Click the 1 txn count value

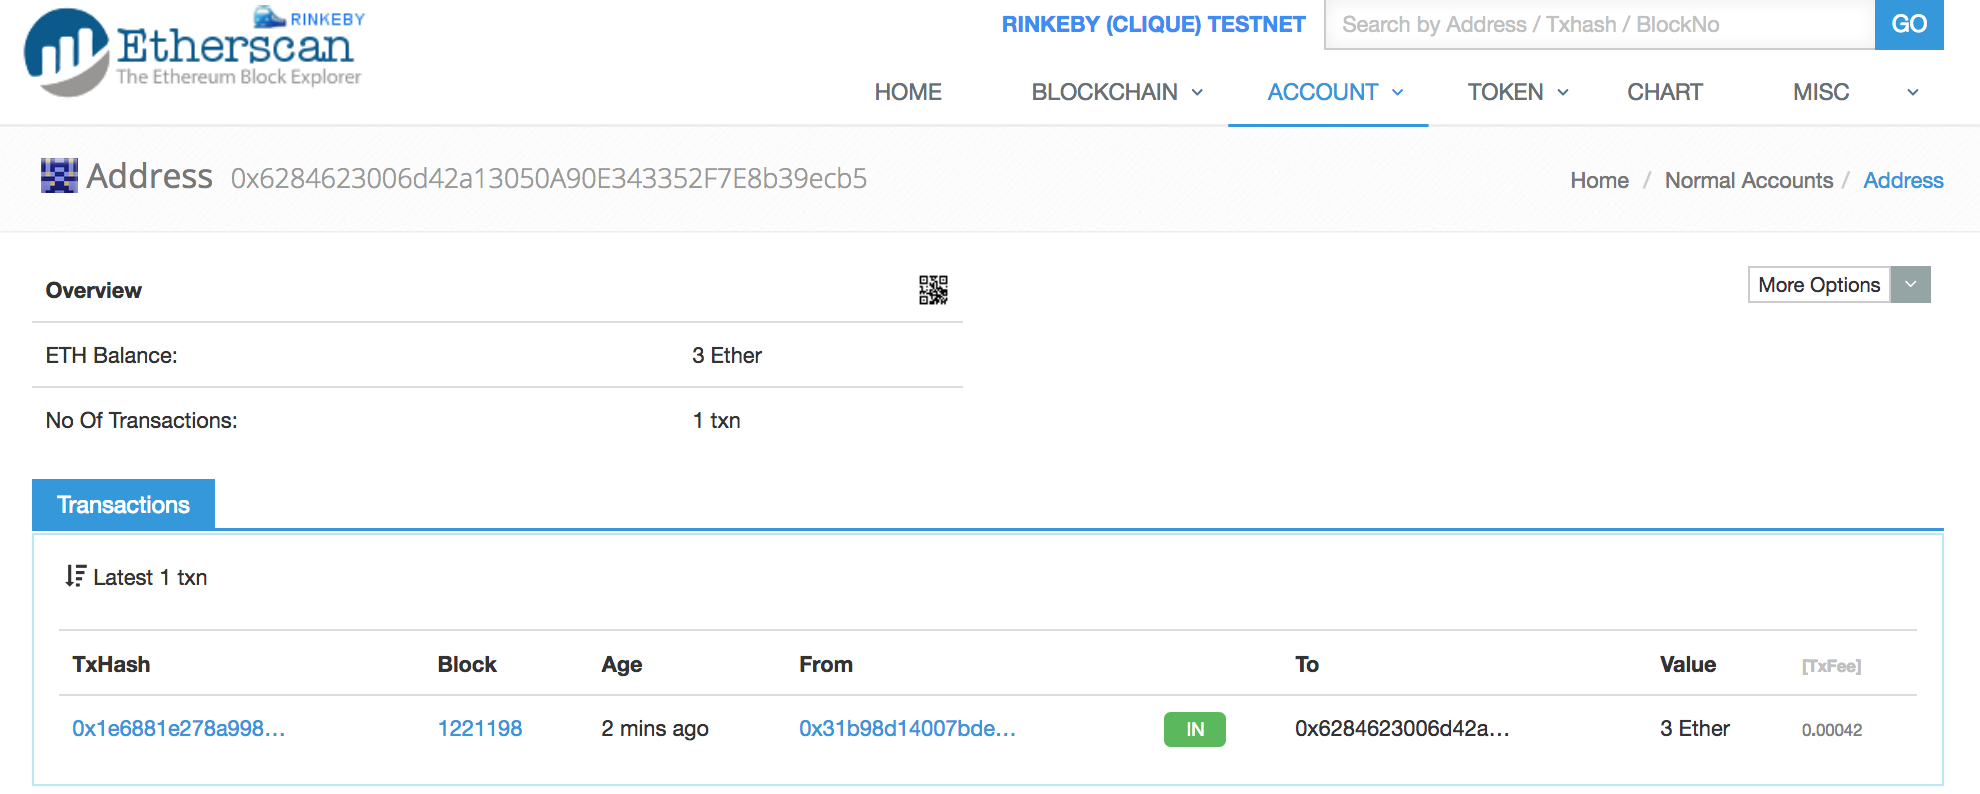click(717, 420)
